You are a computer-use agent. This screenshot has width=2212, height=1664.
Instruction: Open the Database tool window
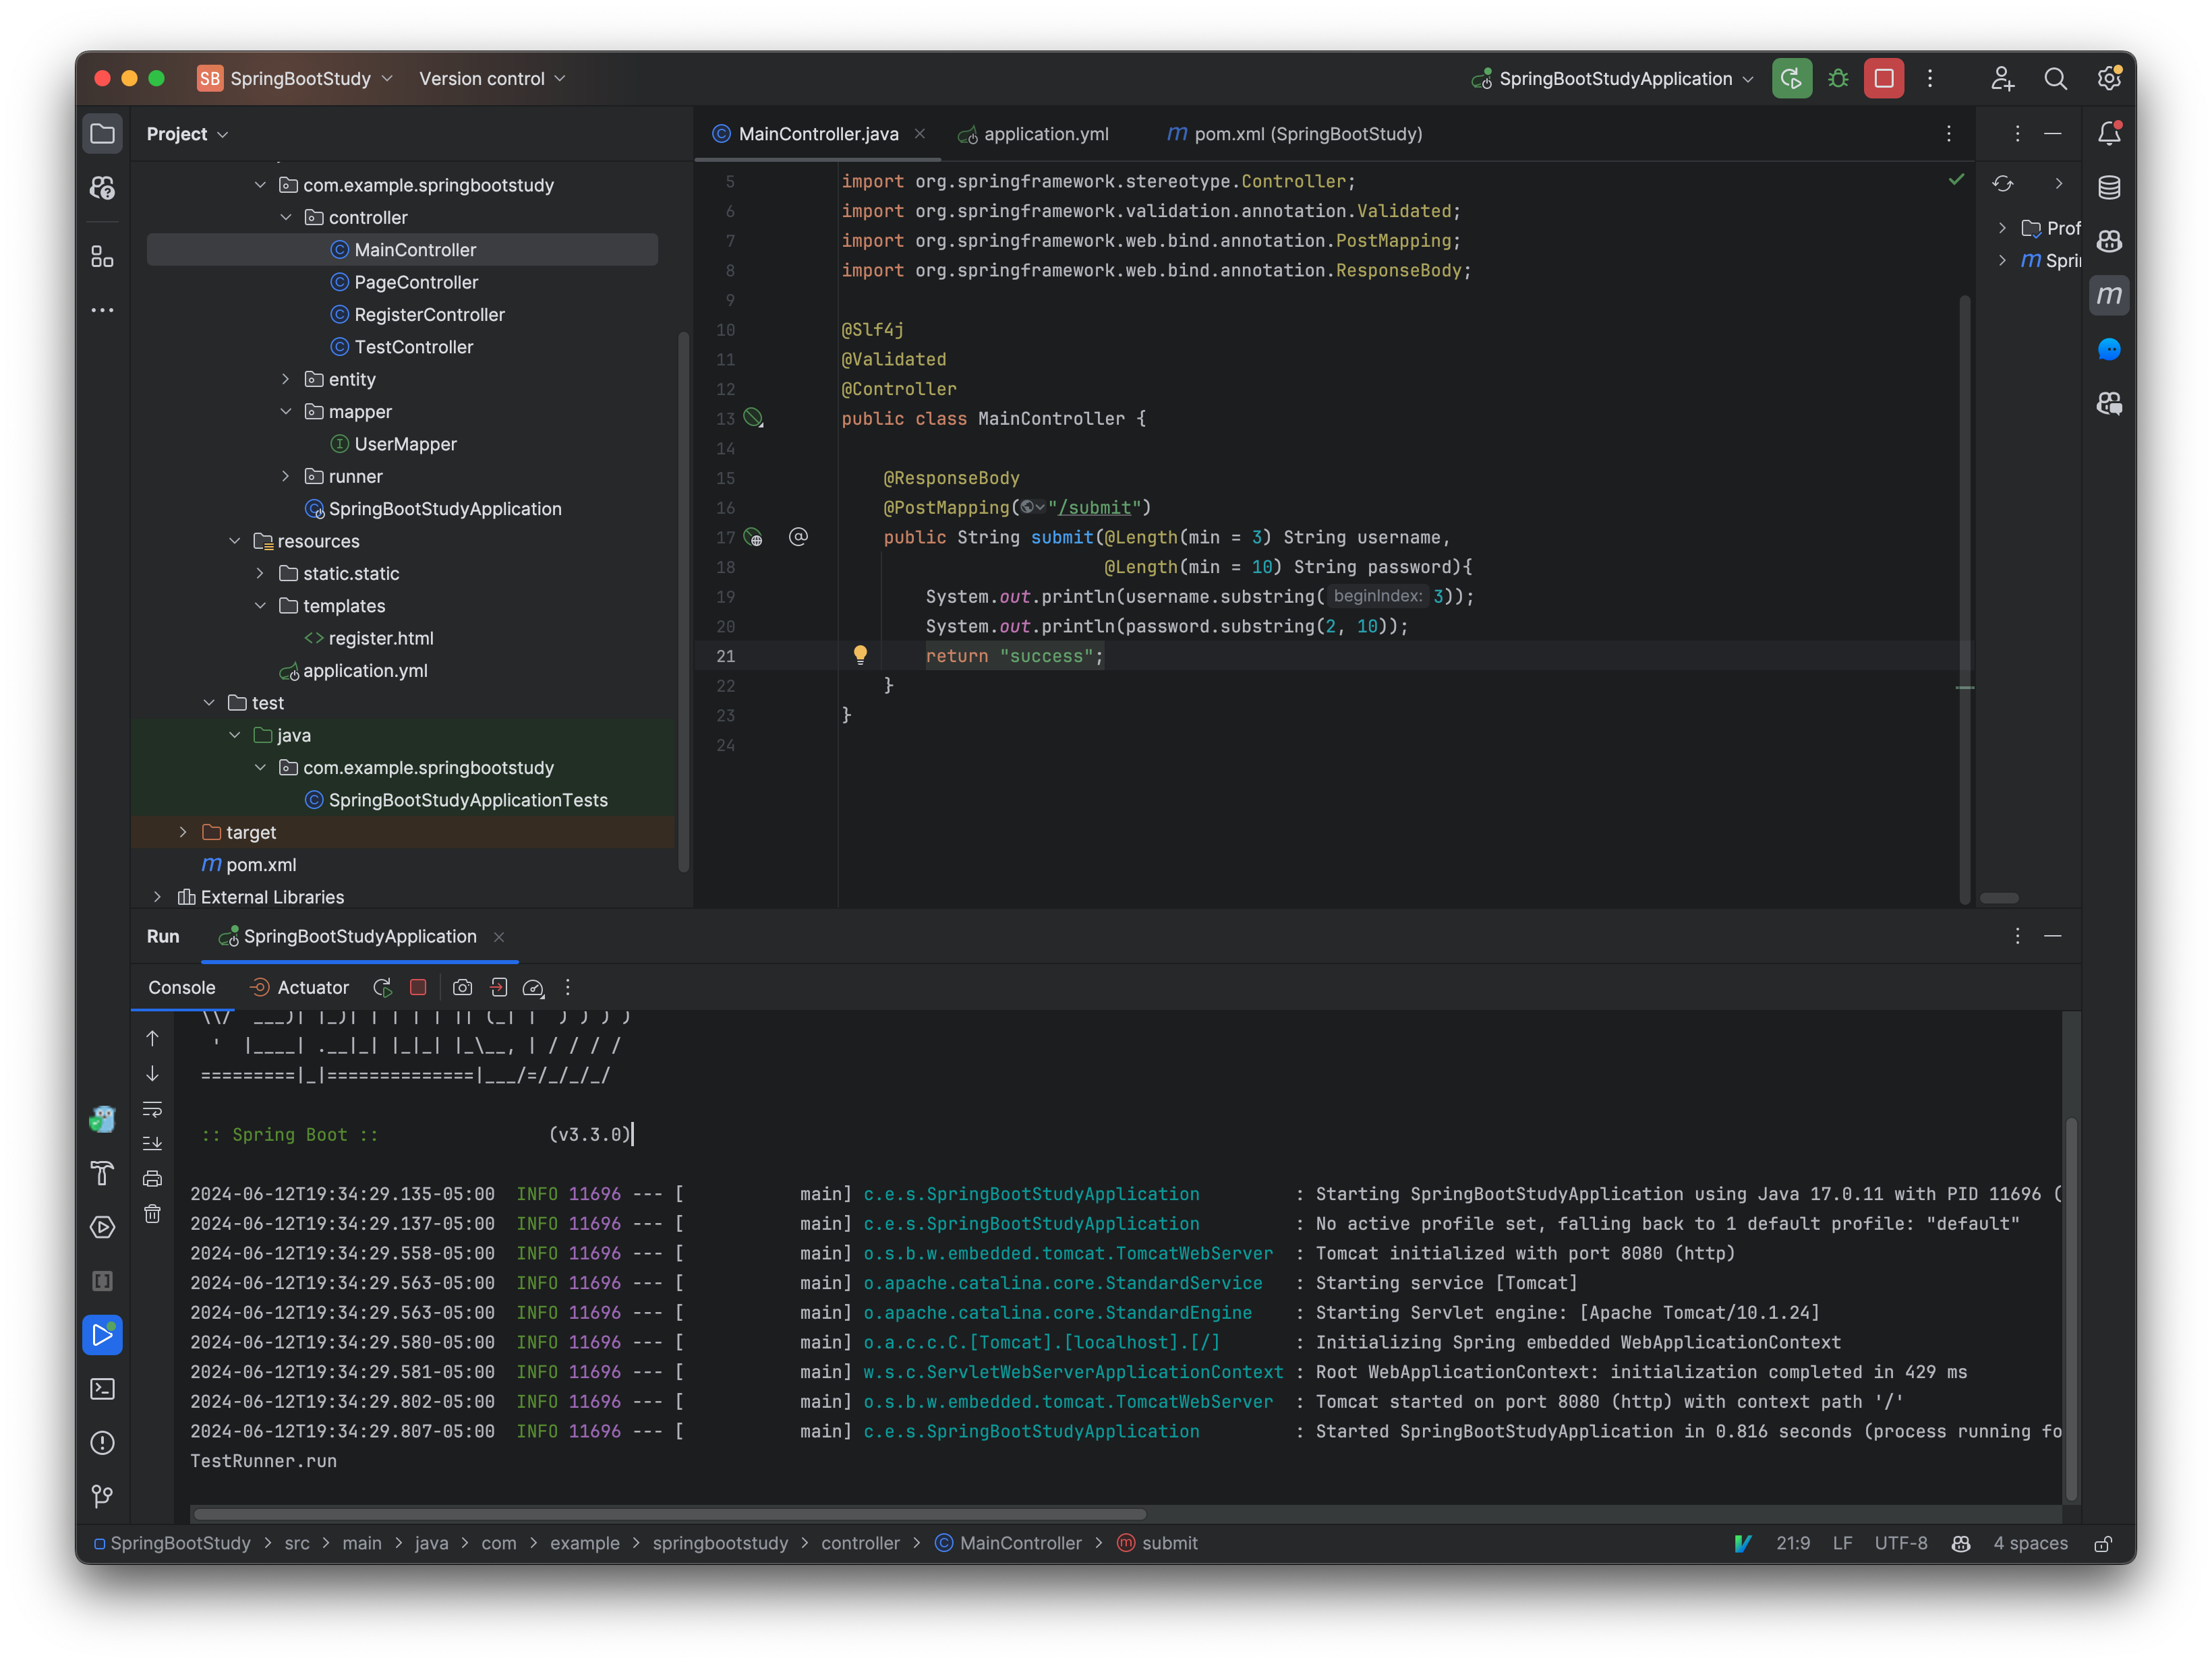[2110, 186]
